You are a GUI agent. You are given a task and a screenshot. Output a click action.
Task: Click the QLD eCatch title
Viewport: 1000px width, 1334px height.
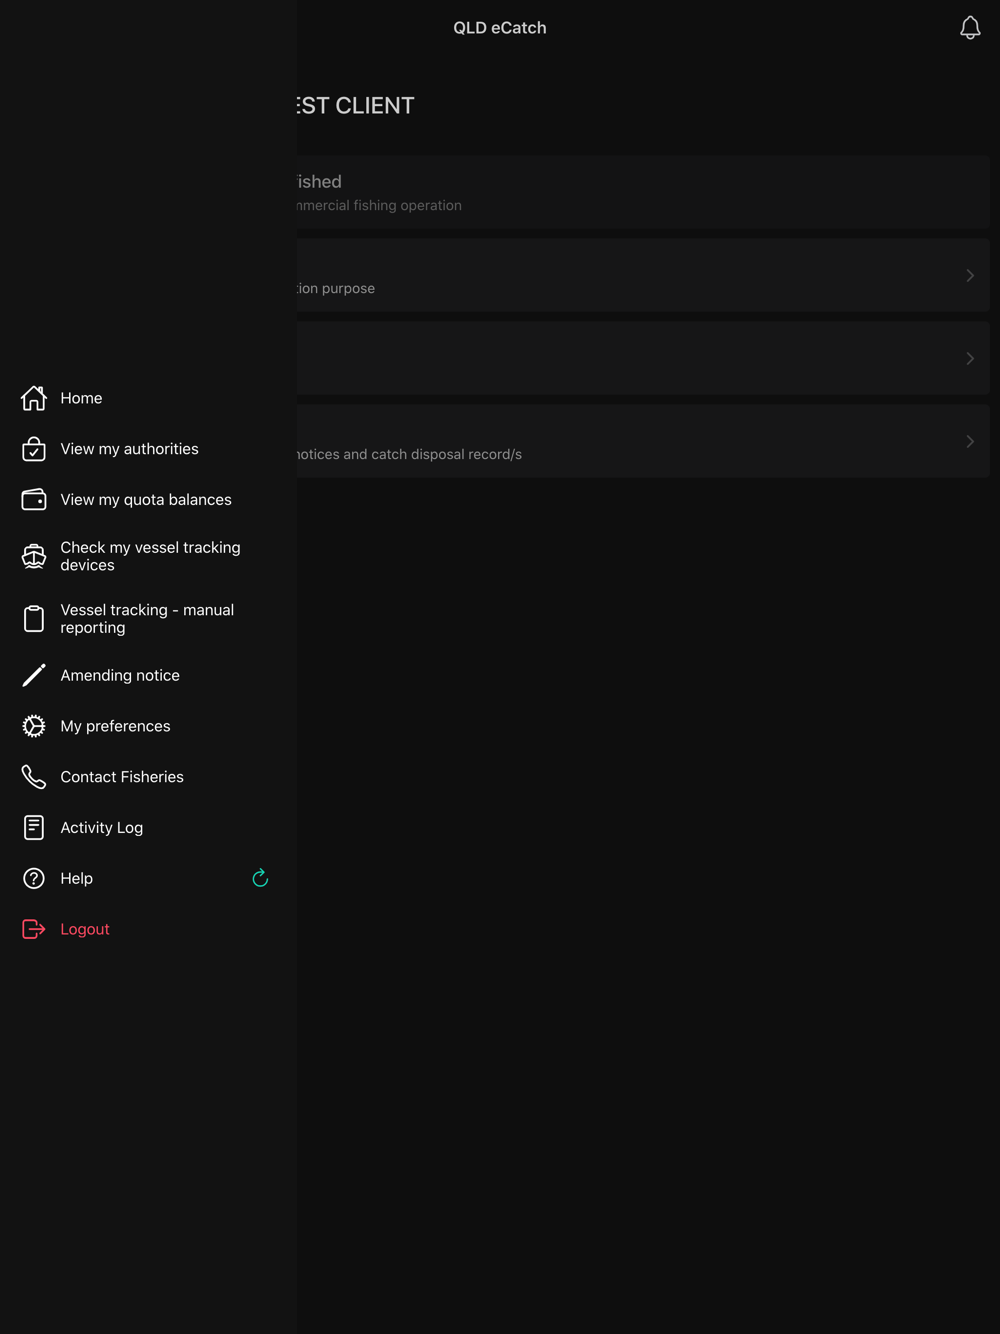(x=500, y=28)
